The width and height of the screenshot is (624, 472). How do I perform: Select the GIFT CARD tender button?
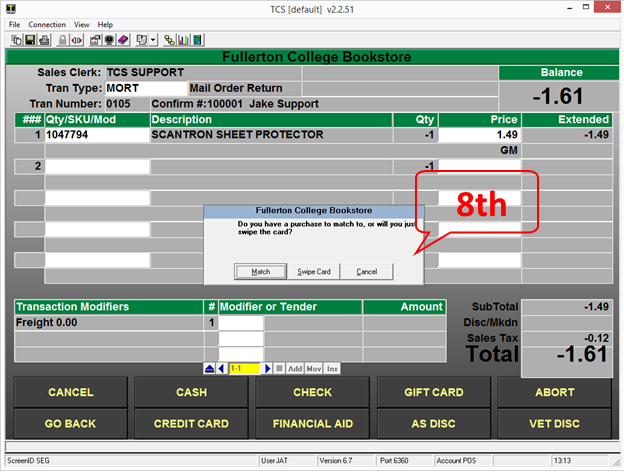click(434, 392)
